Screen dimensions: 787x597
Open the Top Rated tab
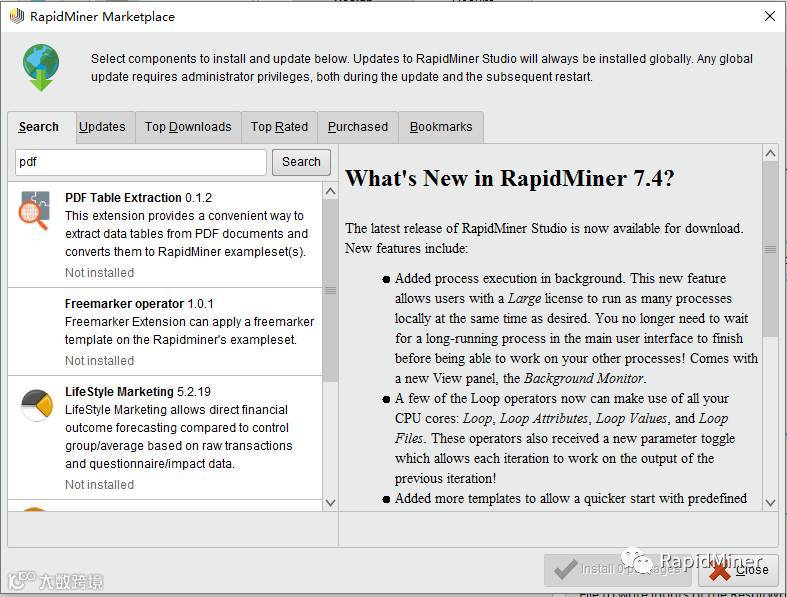tap(280, 127)
